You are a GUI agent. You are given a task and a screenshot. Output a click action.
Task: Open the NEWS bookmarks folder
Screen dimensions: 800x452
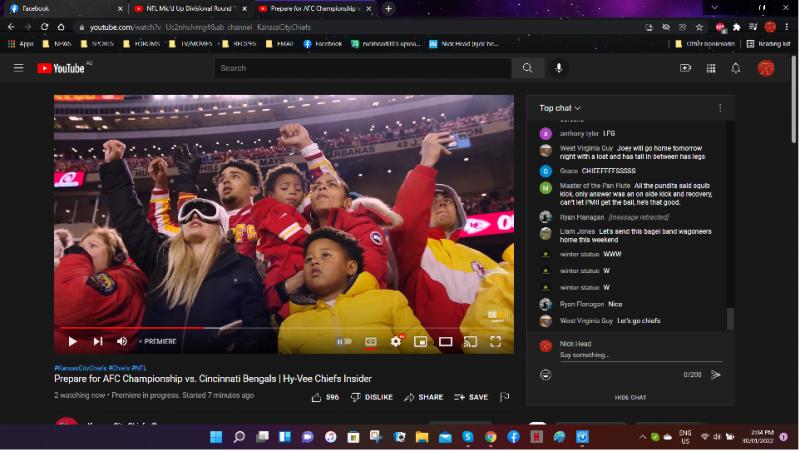[x=57, y=44]
